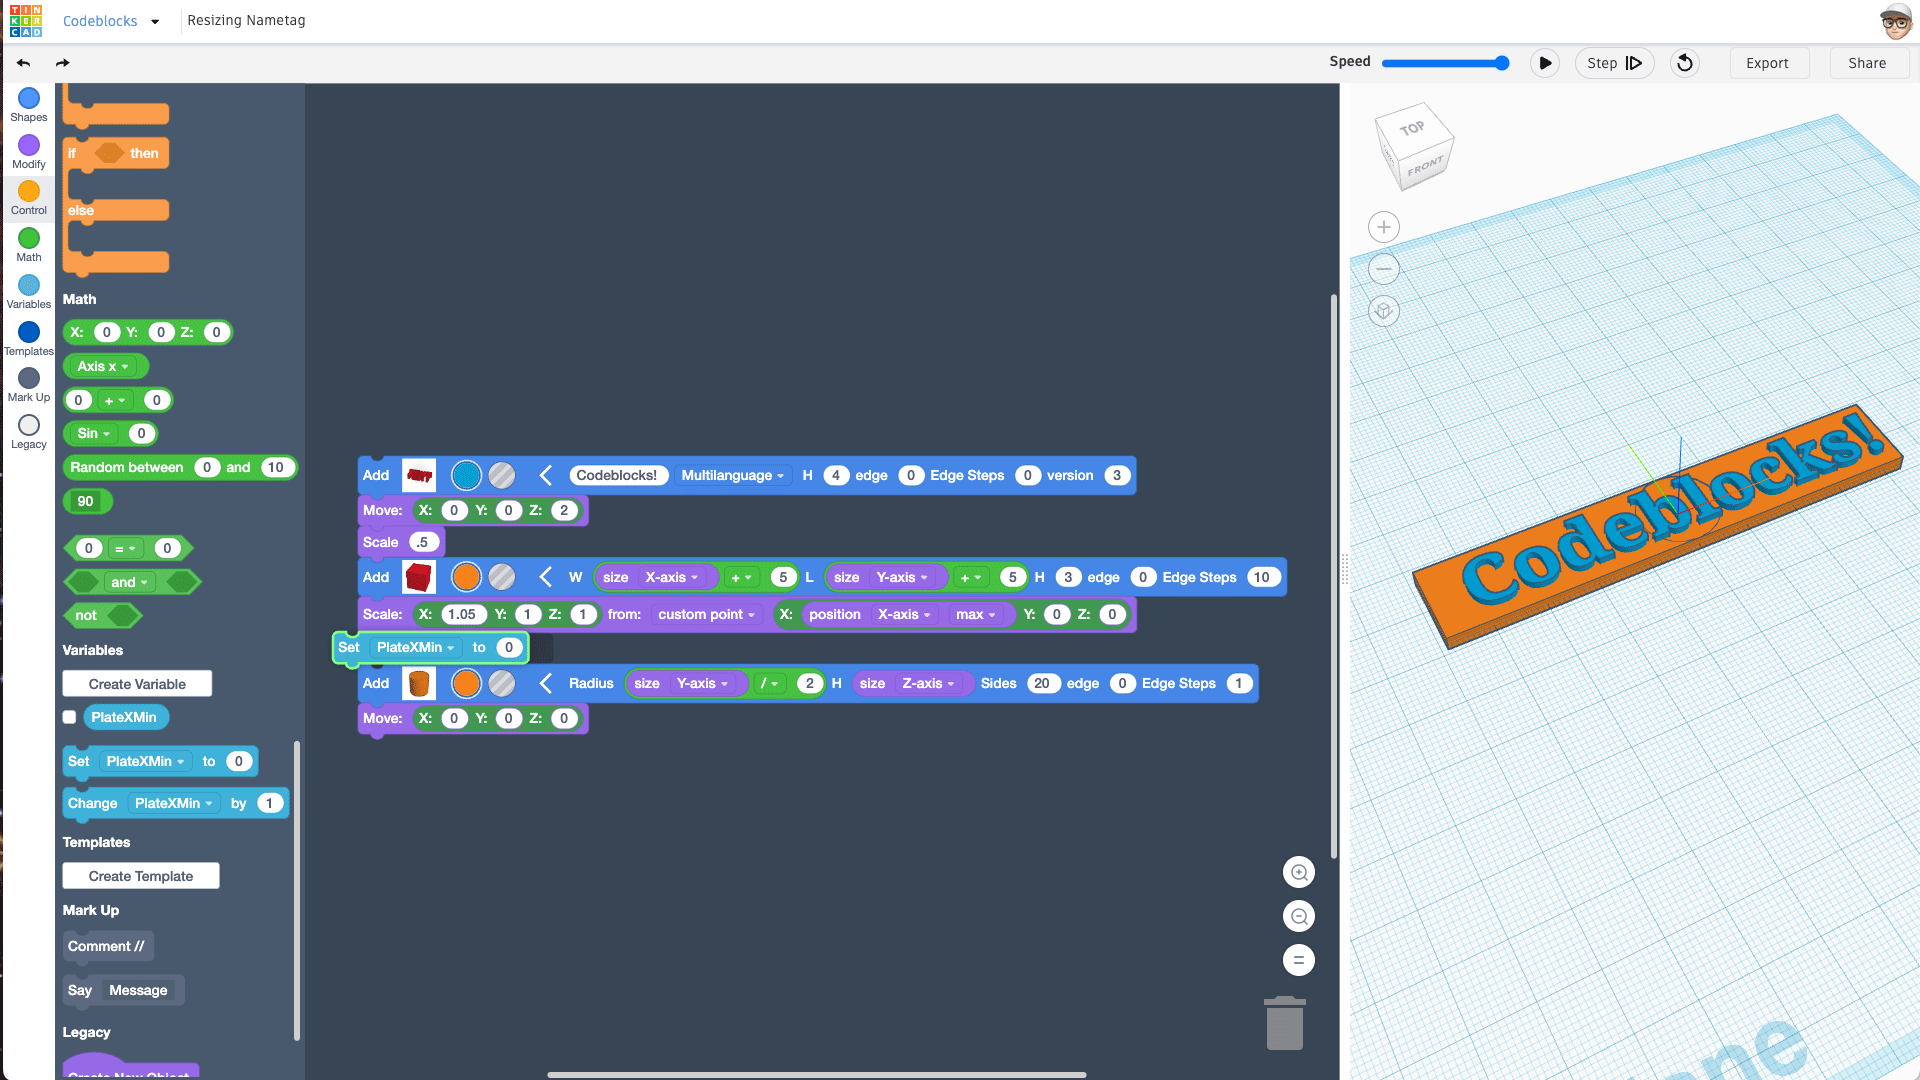The image size is (1920, 1080).
Task: Toggle hole mode on the text block
Action: [502, 476]
